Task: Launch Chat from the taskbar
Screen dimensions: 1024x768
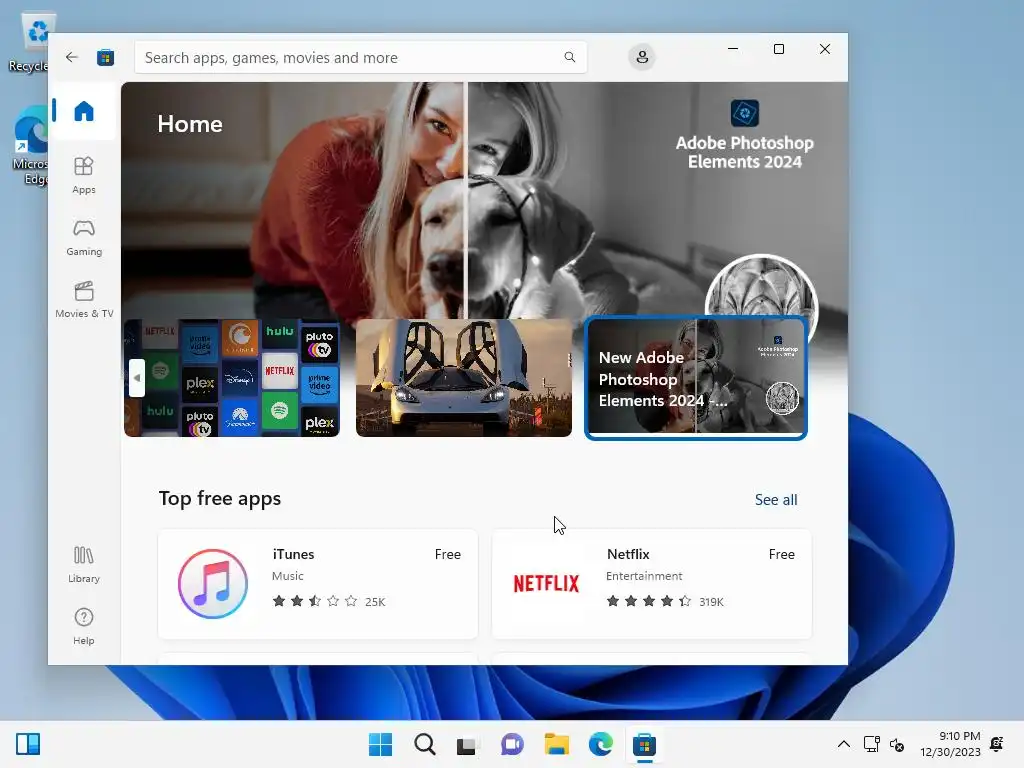Action: tap(512, 744)
